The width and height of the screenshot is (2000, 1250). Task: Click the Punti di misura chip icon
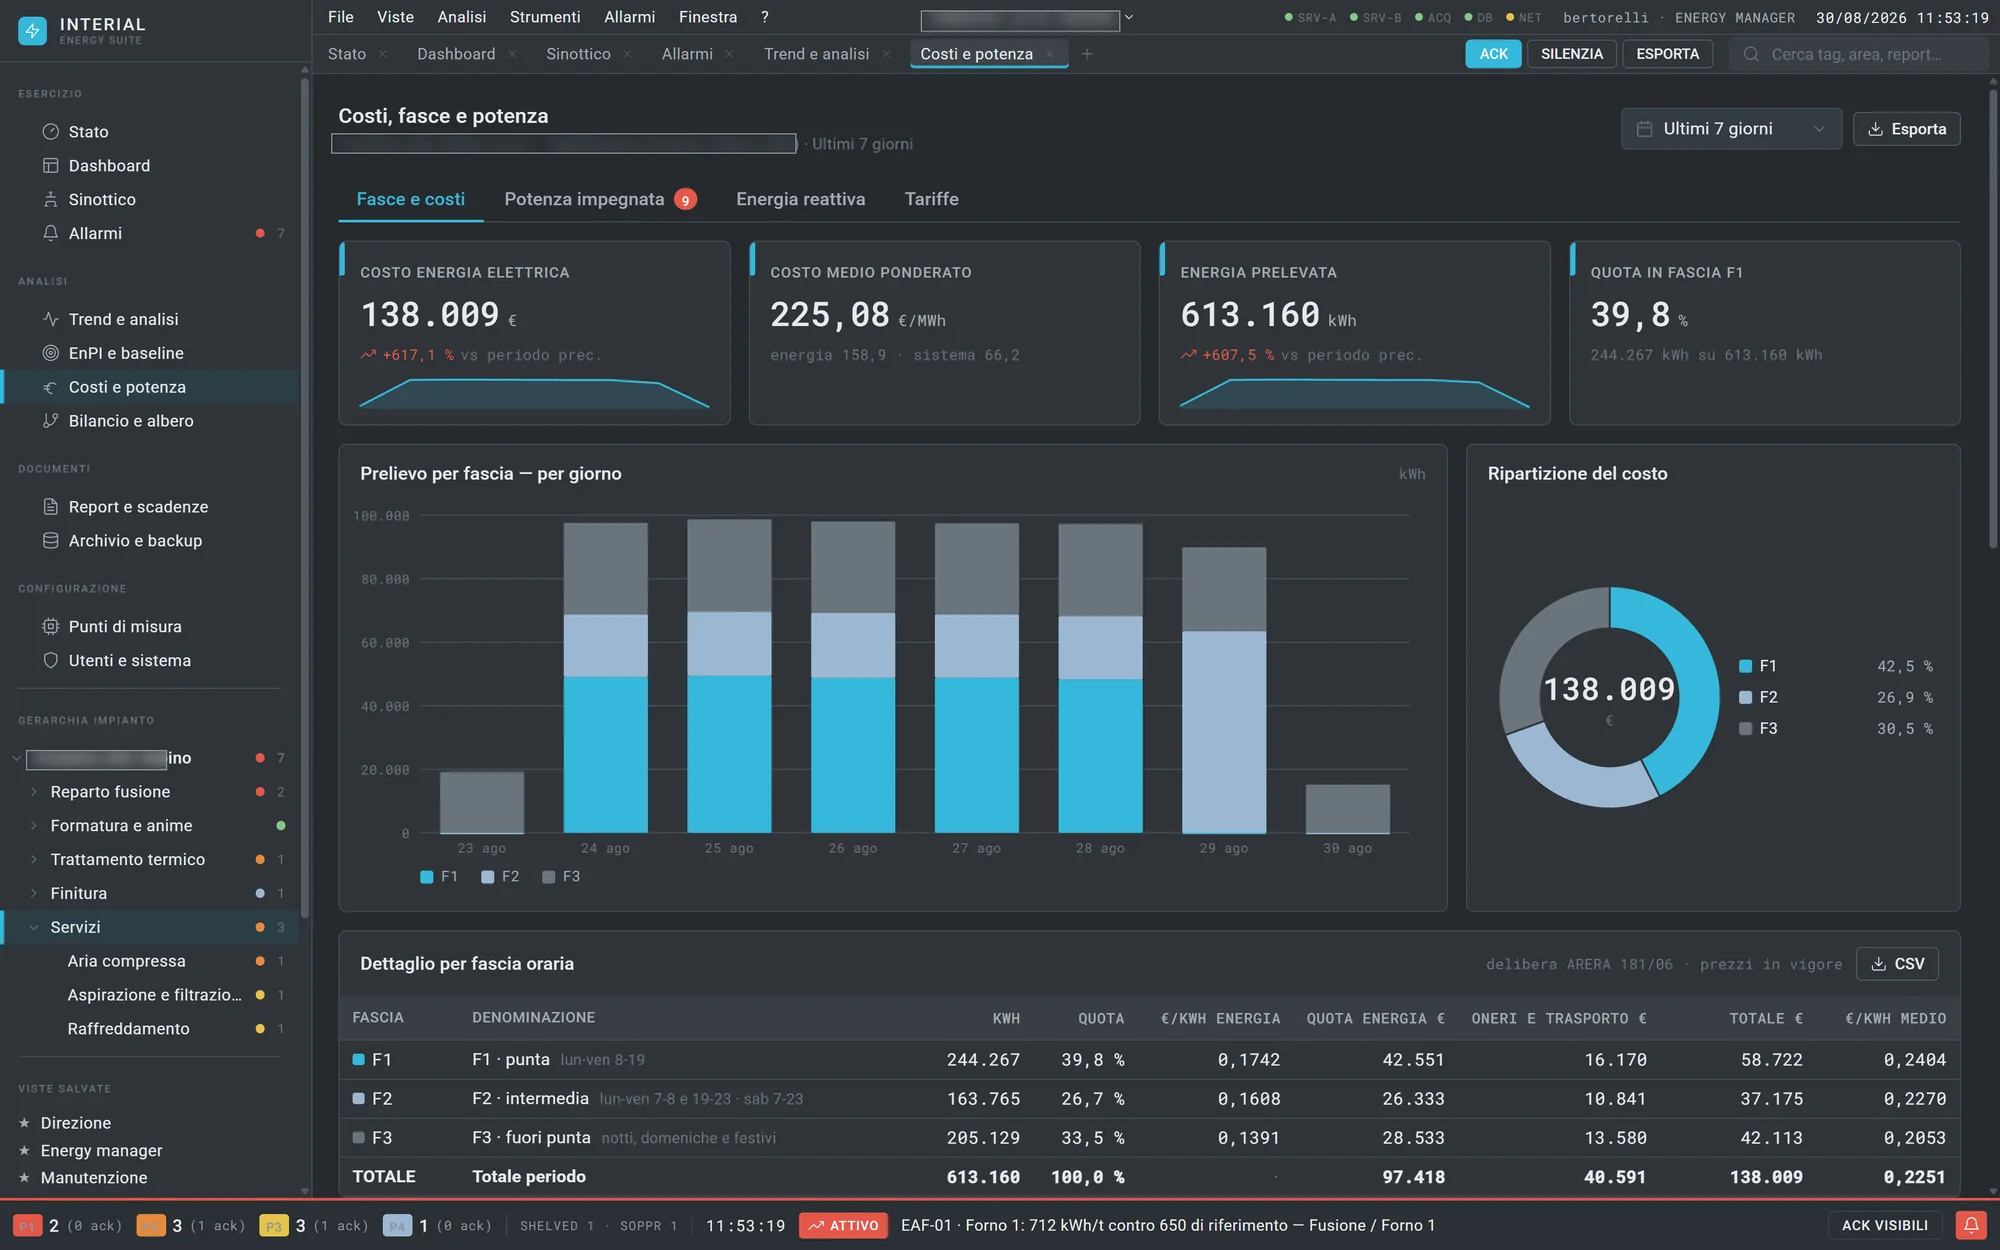[50, 626]
